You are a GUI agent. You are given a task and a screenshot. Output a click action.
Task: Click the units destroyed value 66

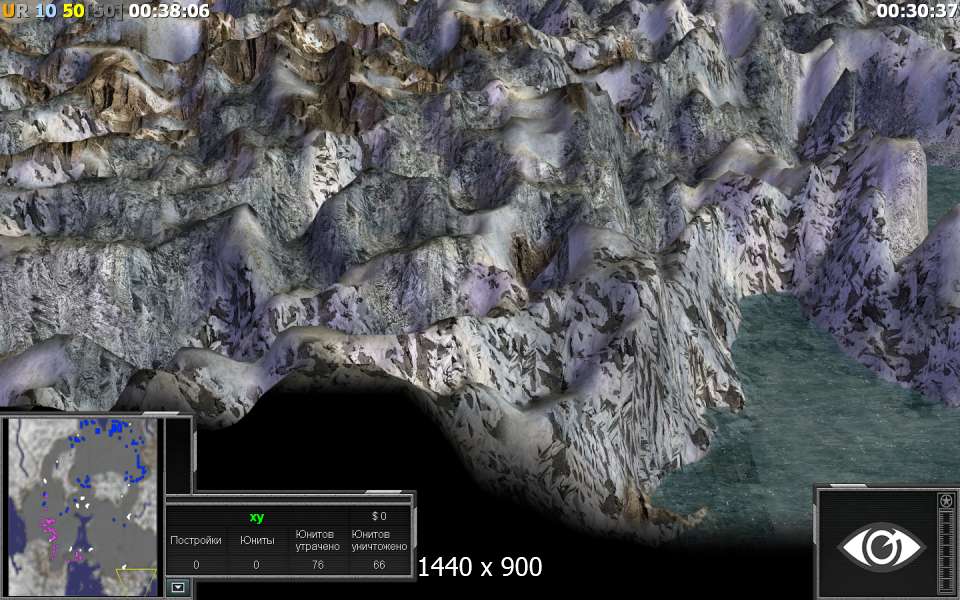point(379,565)
